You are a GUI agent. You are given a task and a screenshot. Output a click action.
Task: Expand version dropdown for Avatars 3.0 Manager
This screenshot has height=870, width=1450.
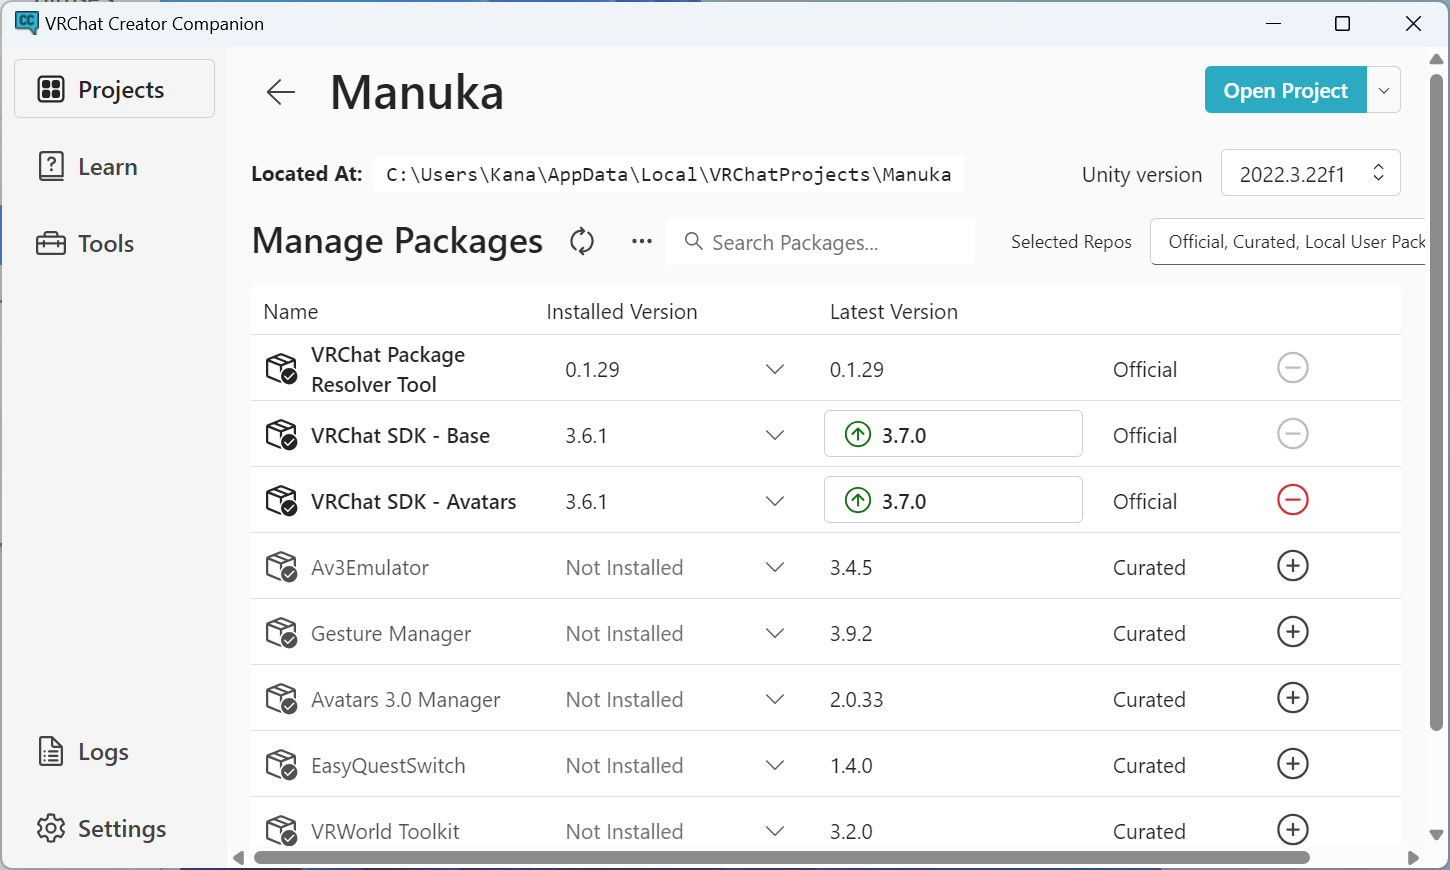click(x=775, y=699)
